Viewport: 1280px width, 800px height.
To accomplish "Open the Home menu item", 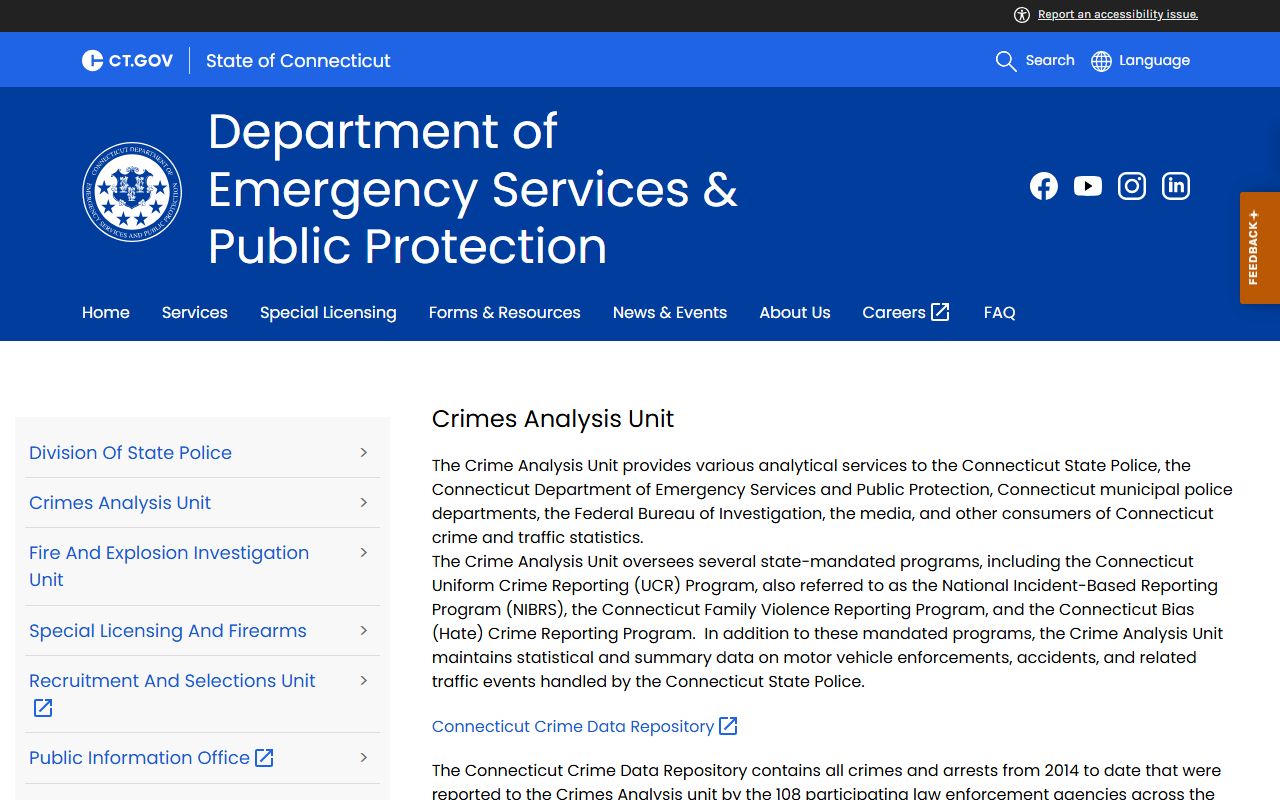I will 106,312.
